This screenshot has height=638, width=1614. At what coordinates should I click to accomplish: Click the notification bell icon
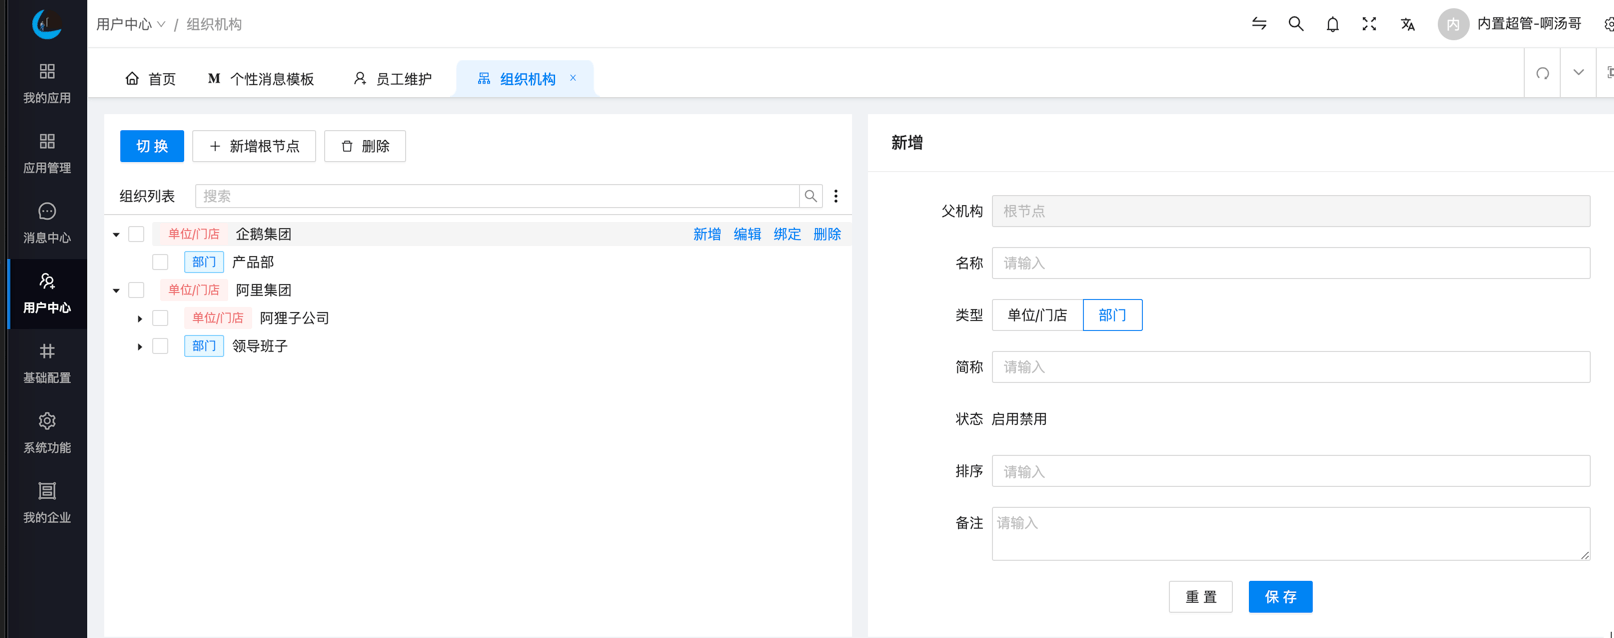[1332, 24]
